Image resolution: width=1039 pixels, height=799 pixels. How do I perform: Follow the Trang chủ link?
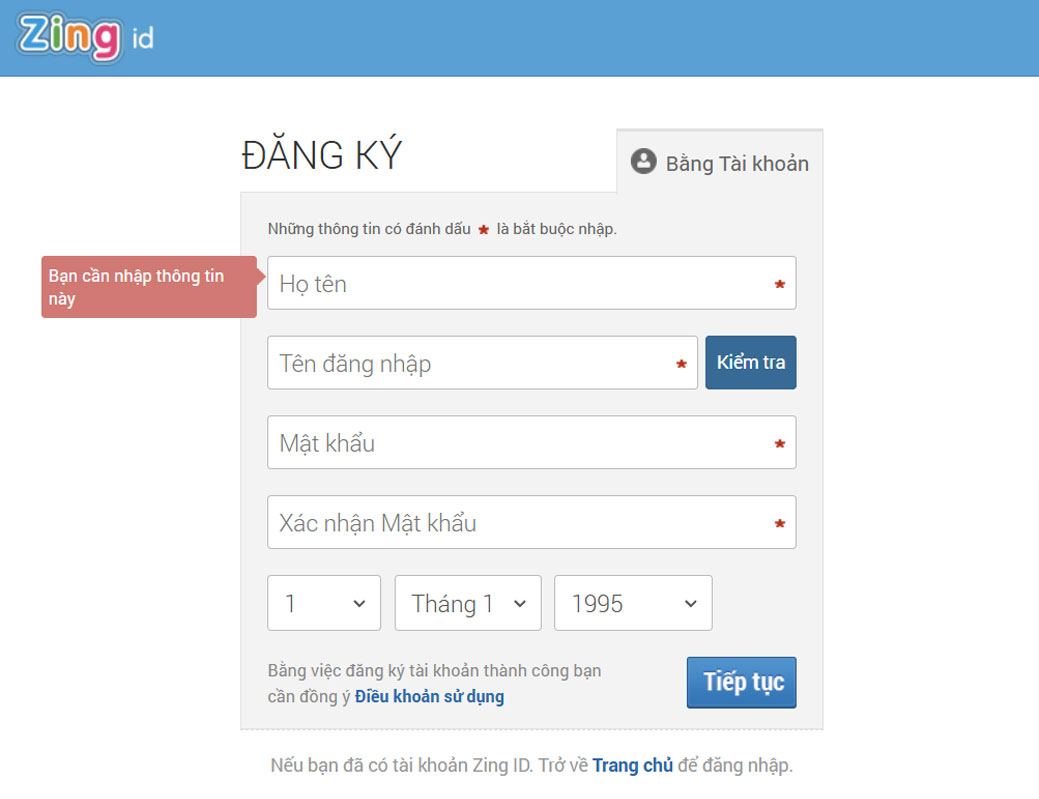pos(632,766)
